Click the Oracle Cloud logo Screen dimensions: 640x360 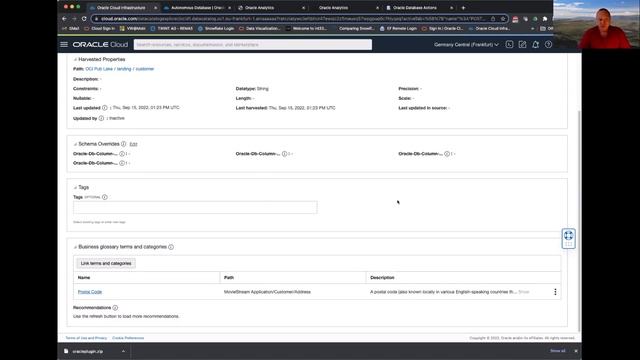click(100, 44)
